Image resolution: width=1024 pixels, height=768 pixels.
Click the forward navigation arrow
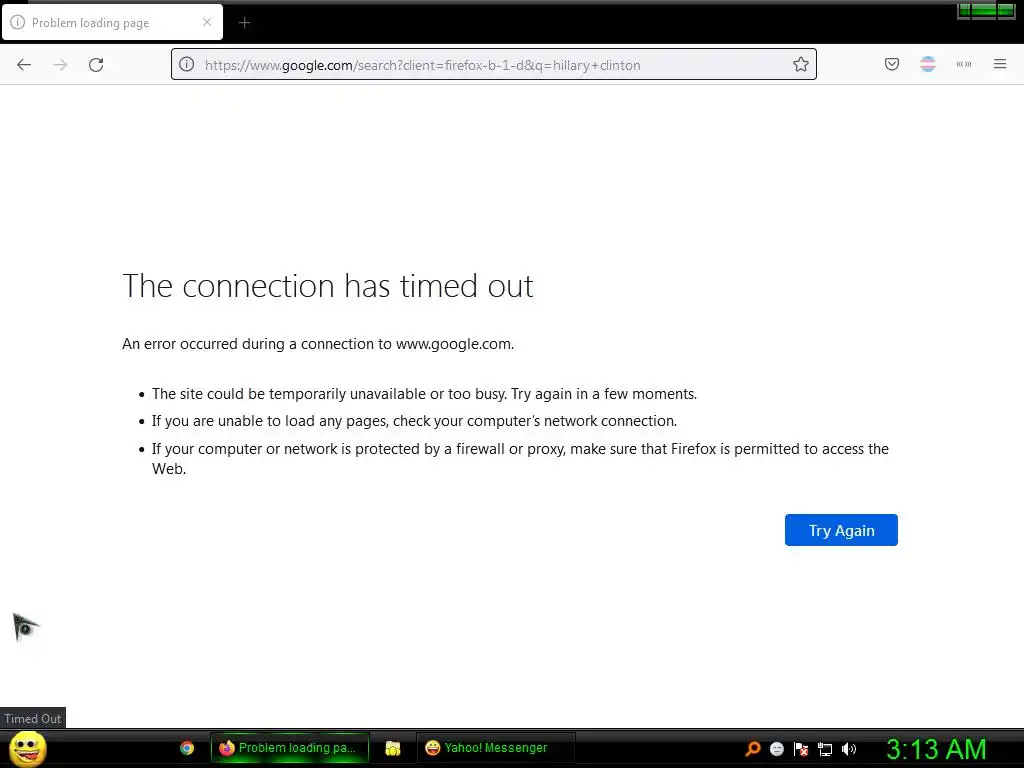click(60, 65)
